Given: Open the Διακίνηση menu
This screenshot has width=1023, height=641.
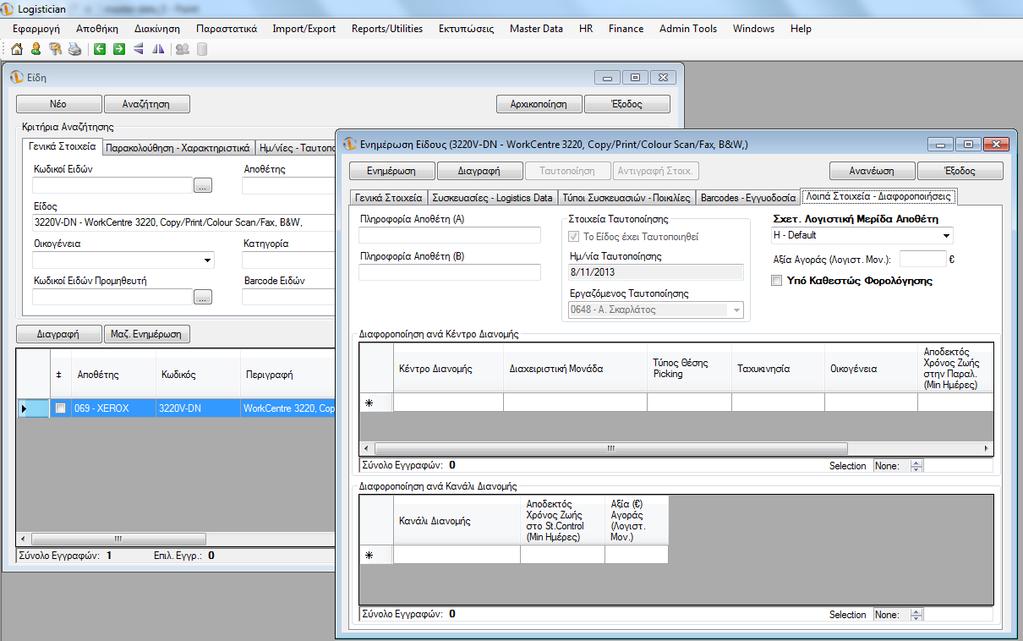Looking at the screenshot, I should tap(157, 29).
